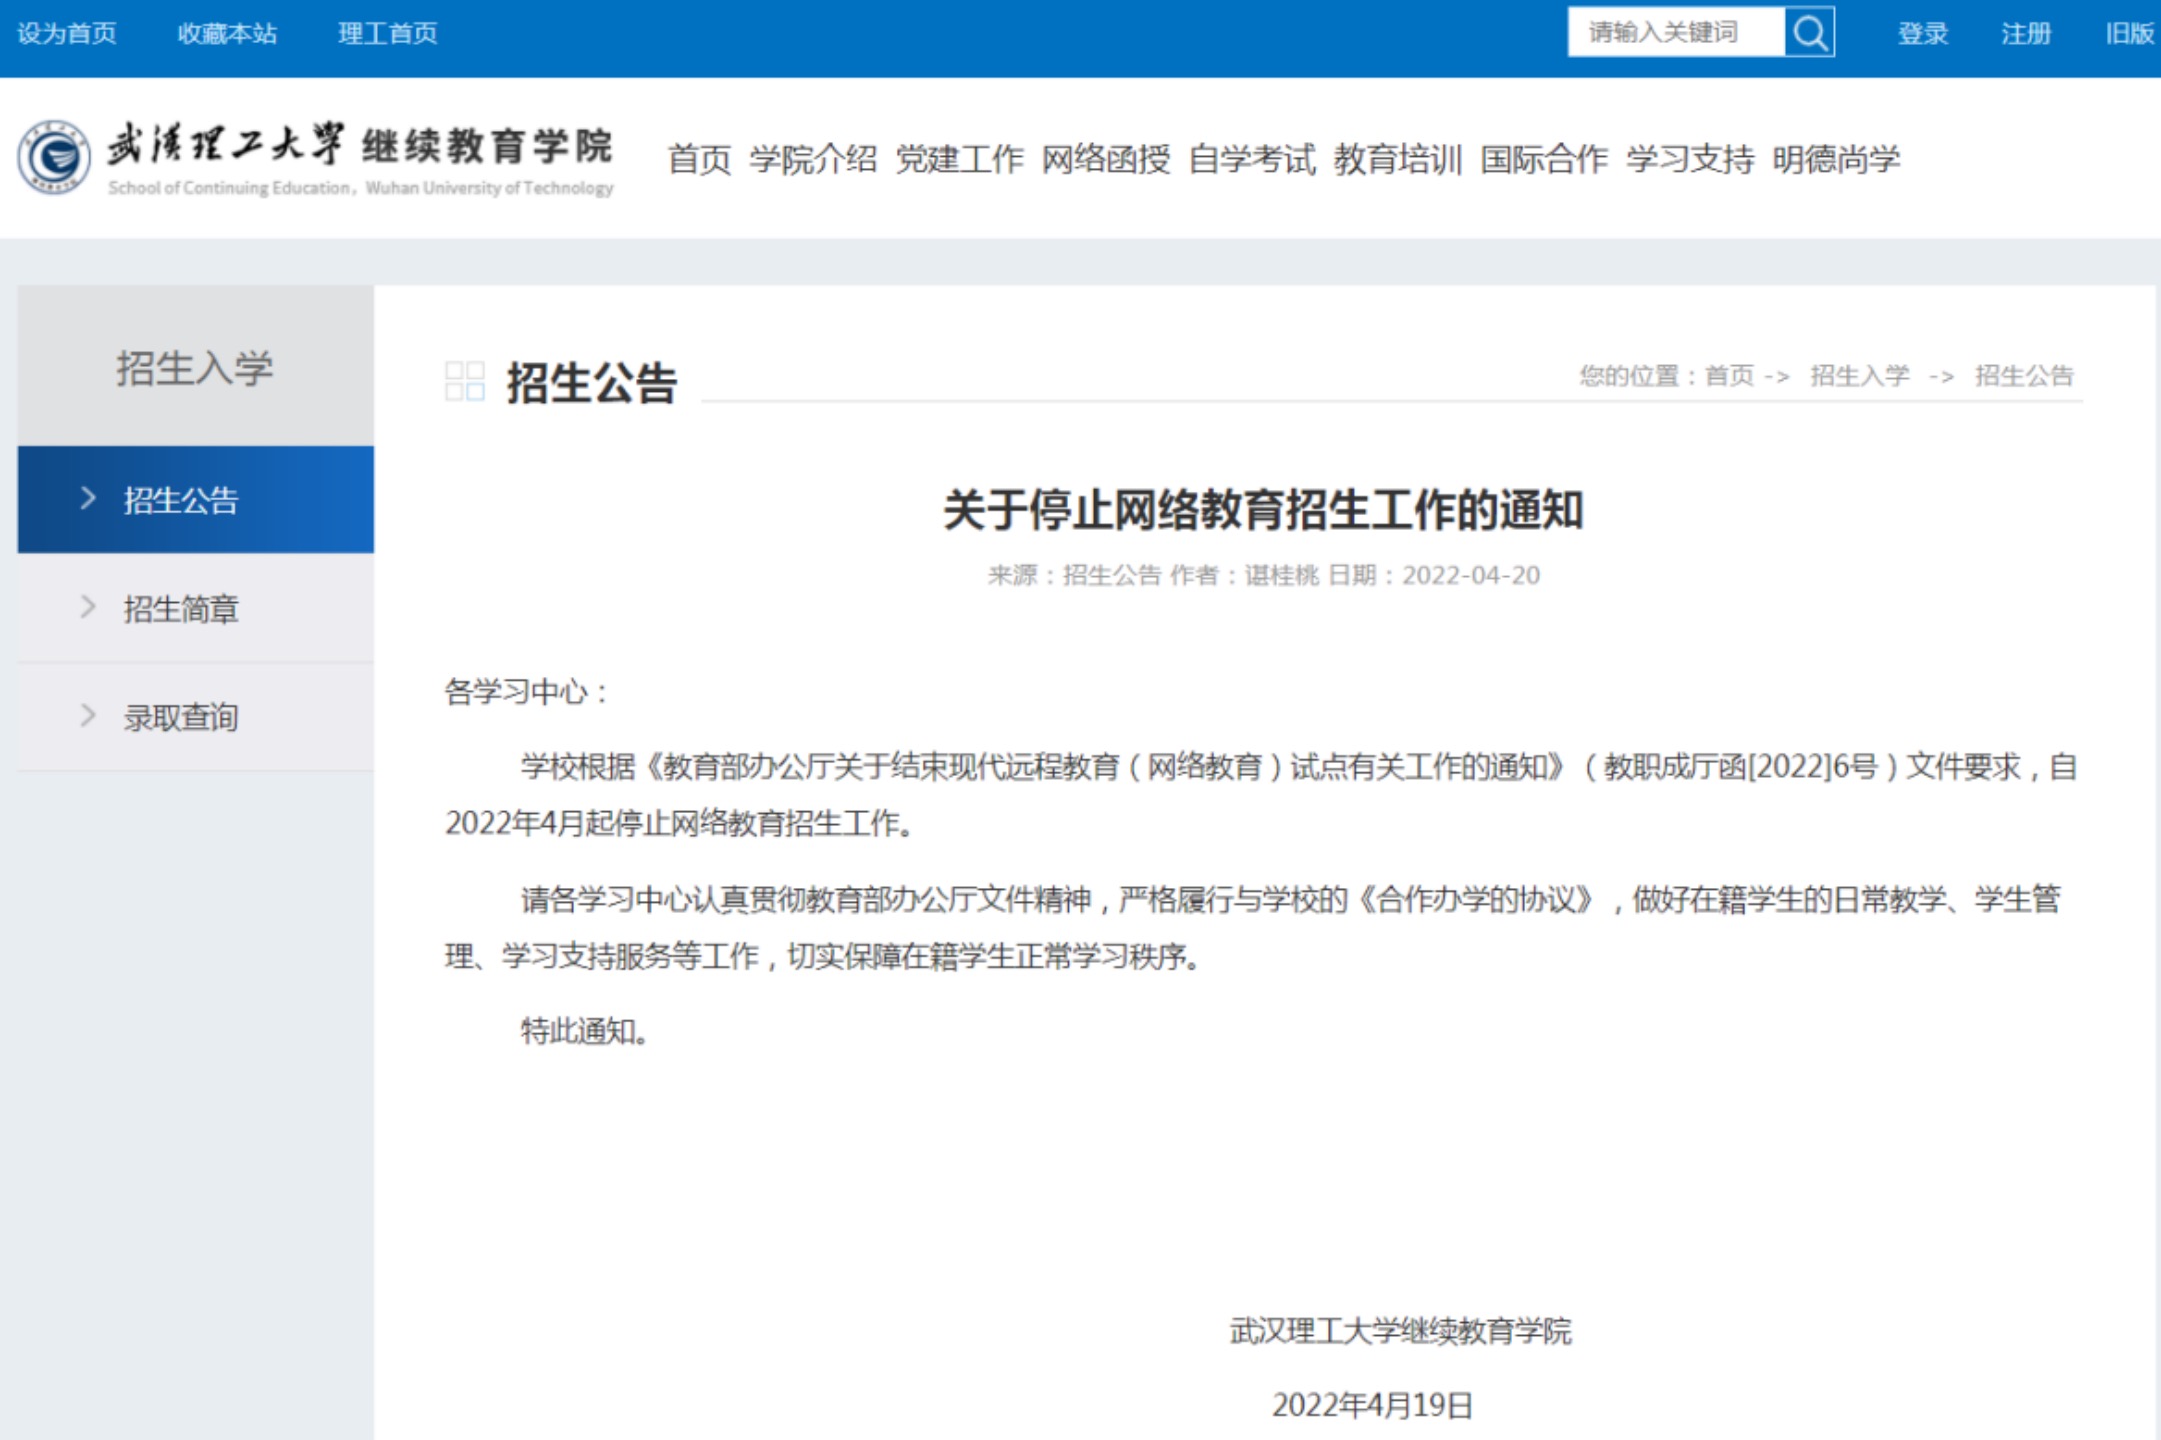This screenshot has width=2161, height=1440.
Task: Open the 党建工作 navigation item
Action: click(x=959, y=159)
